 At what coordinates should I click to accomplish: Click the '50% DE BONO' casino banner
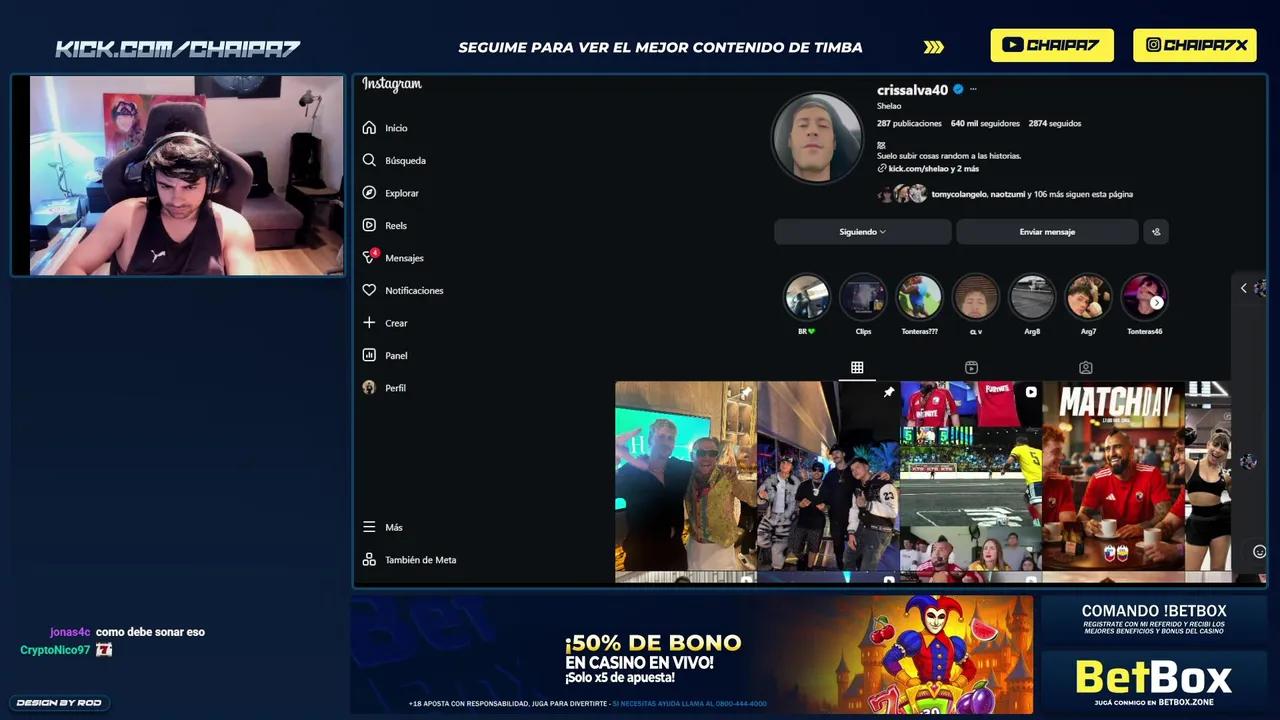(692, 655)
